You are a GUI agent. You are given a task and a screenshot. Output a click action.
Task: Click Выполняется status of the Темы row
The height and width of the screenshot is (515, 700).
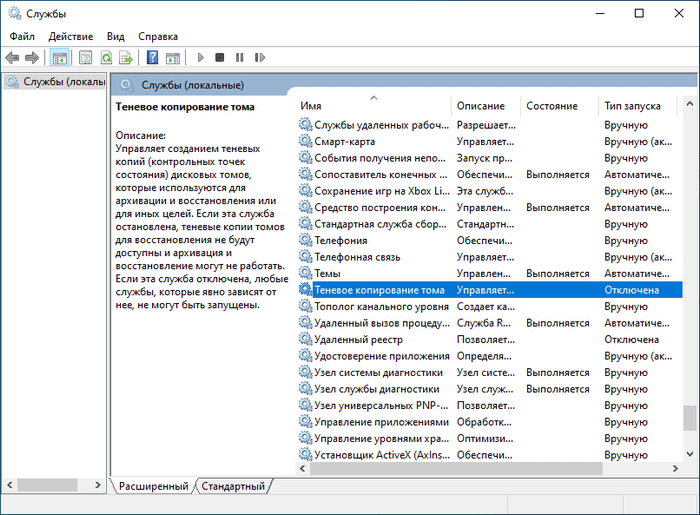[558, 274]
